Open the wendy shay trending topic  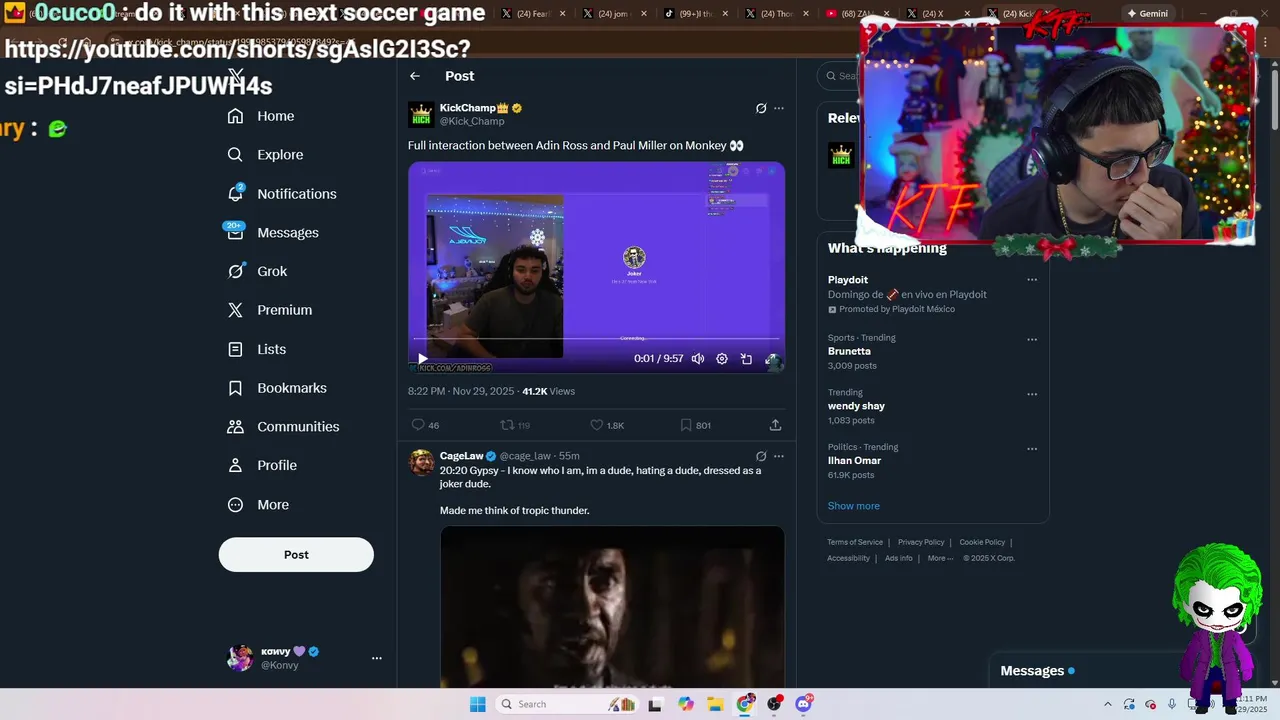coord(856,406)
